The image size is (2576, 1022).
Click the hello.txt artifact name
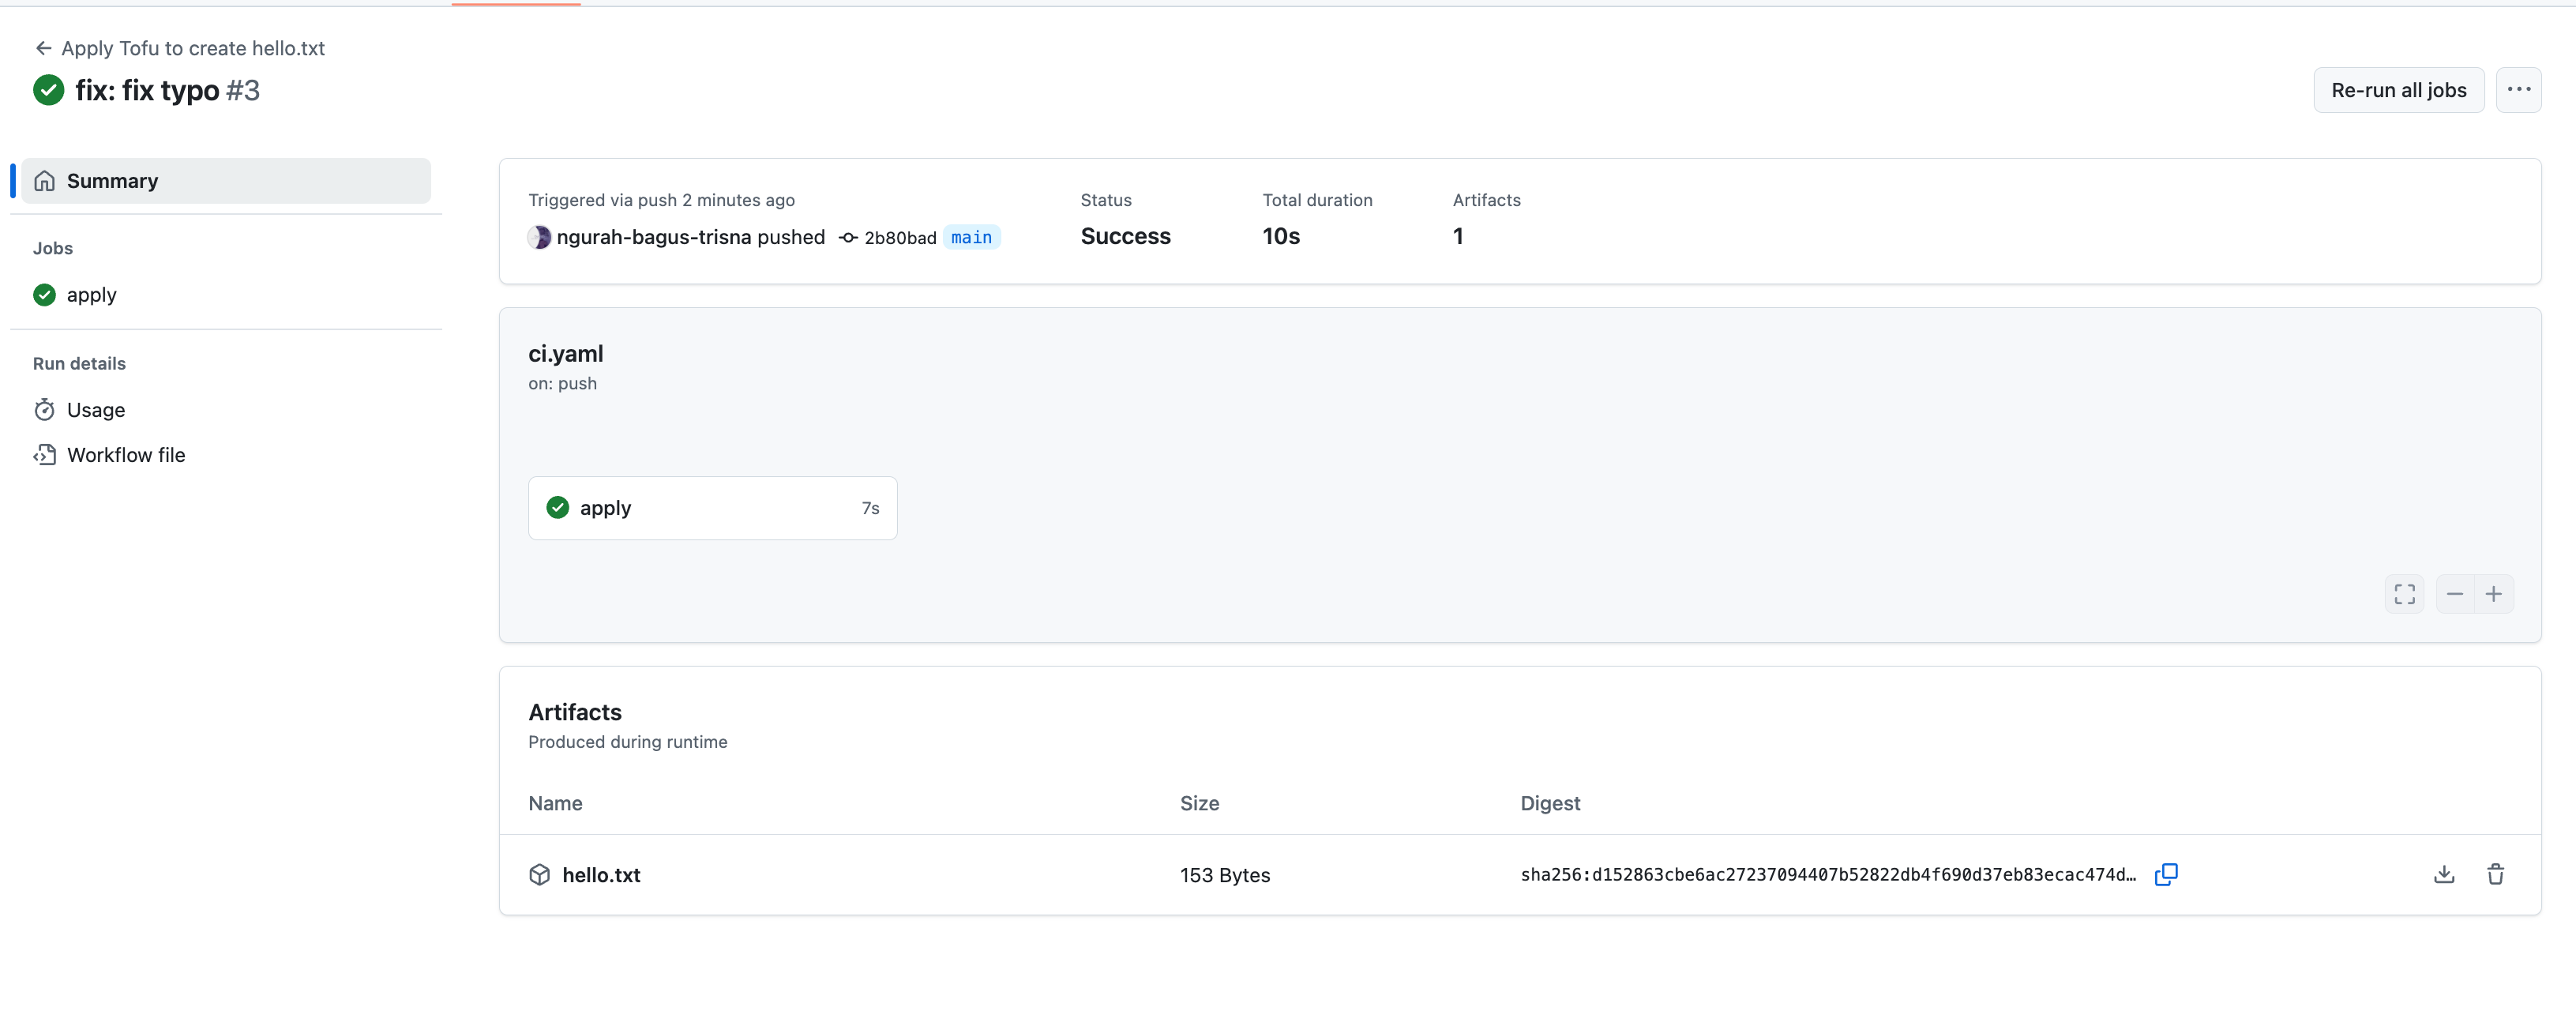(601, 875)
